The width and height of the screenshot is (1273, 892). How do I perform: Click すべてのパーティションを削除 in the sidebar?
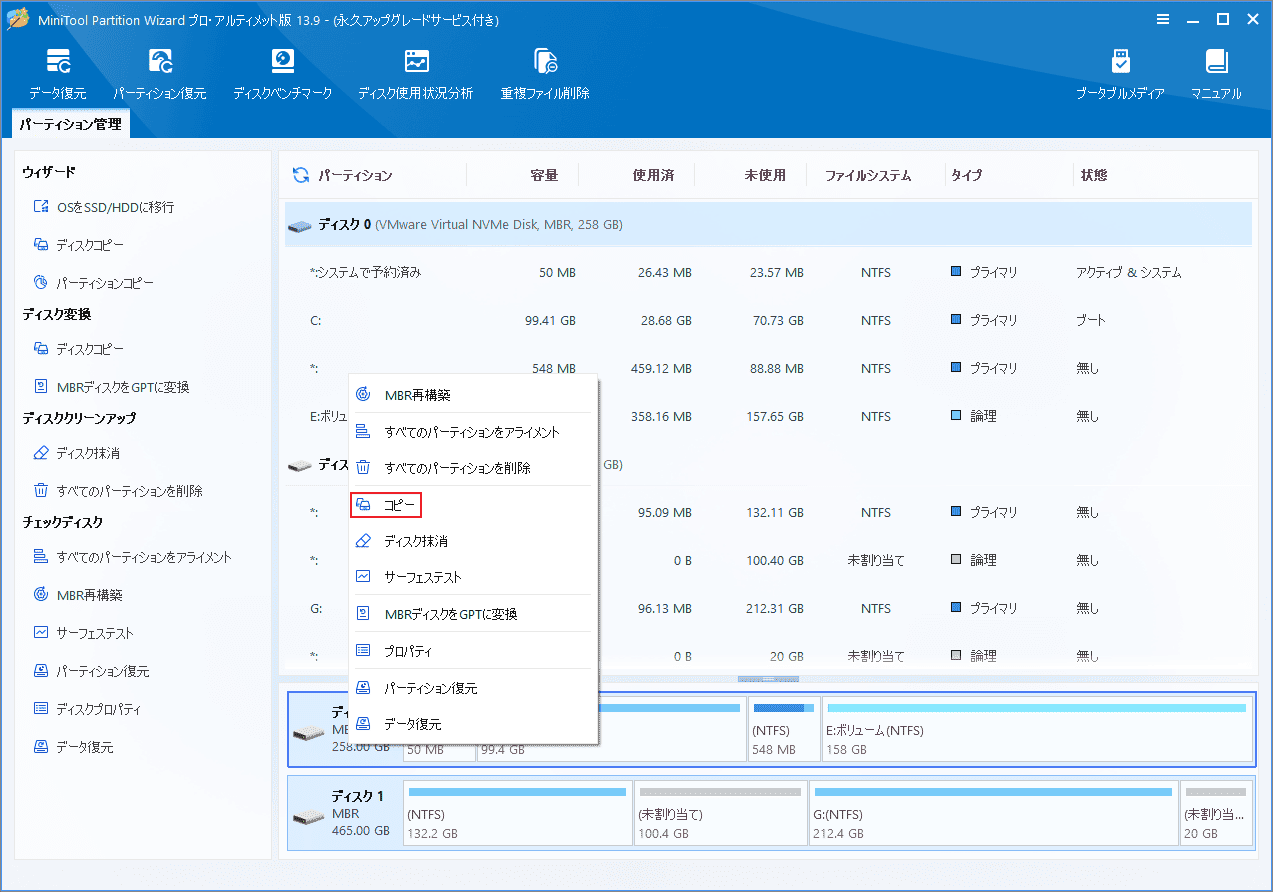pos(118,491)
